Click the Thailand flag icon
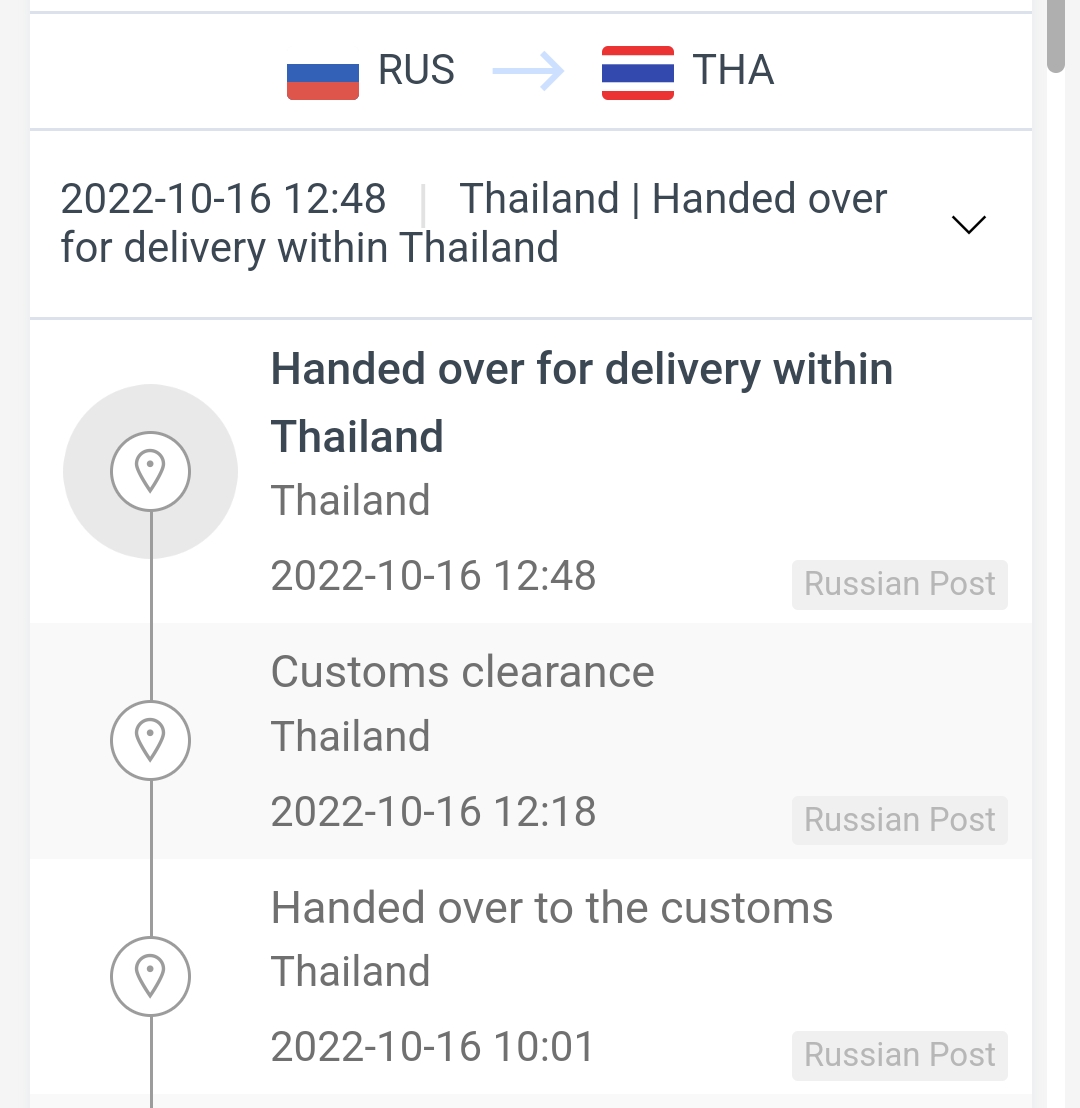 (x=638, y=73)
